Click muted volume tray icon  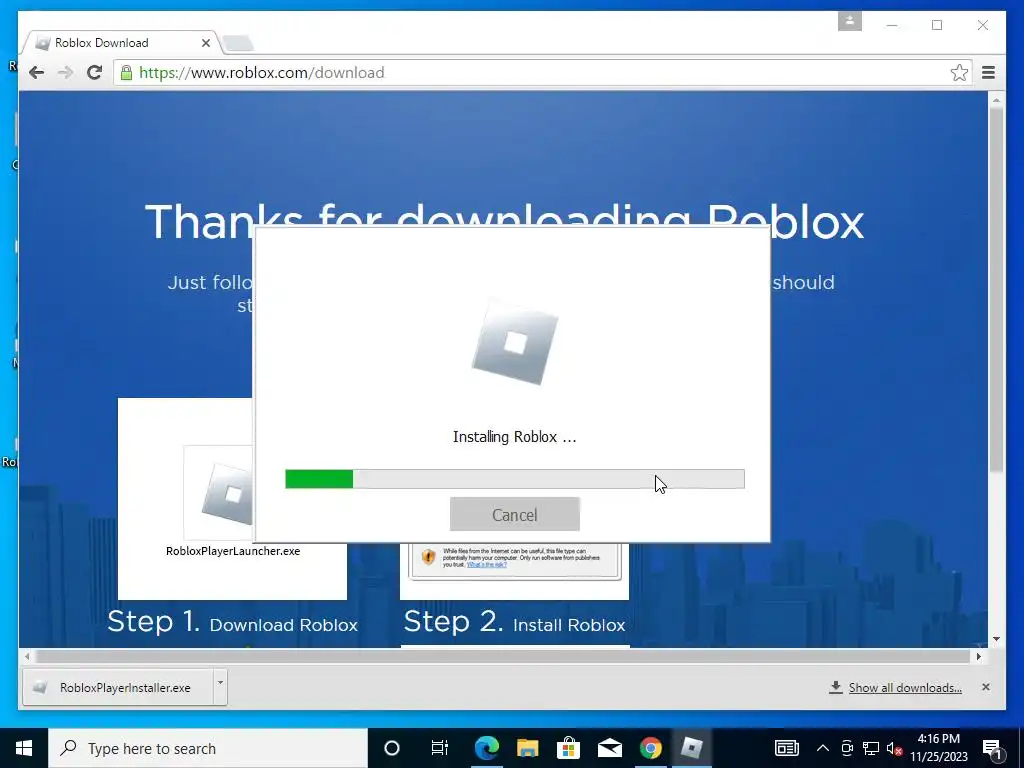[x=894, y=749]
